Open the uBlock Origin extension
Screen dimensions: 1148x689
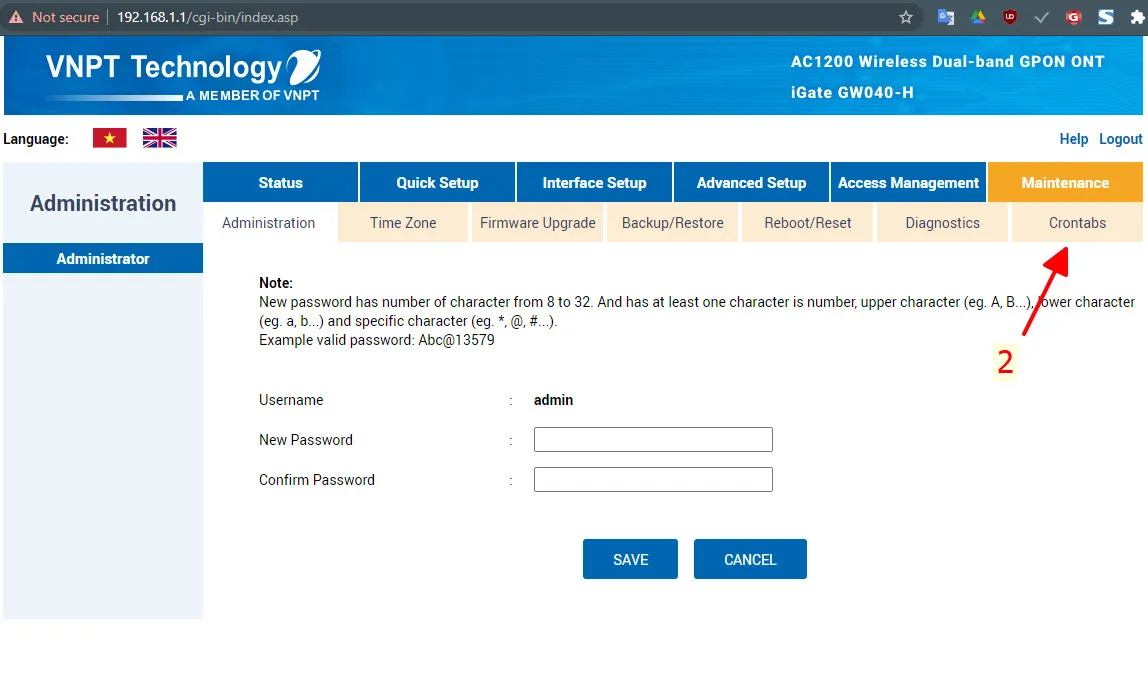pos(1010,17)
